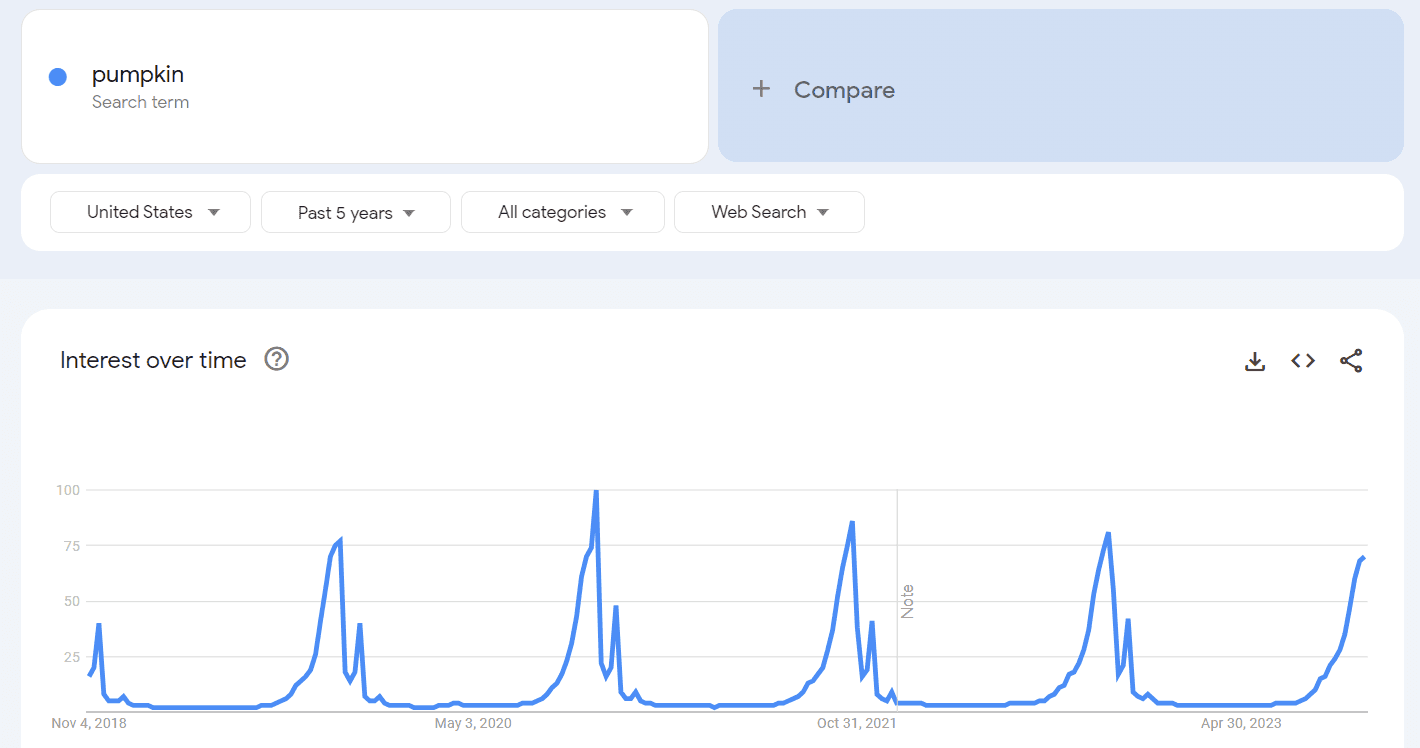
Task: Click the 25 y-axis value
Action: 71,657
